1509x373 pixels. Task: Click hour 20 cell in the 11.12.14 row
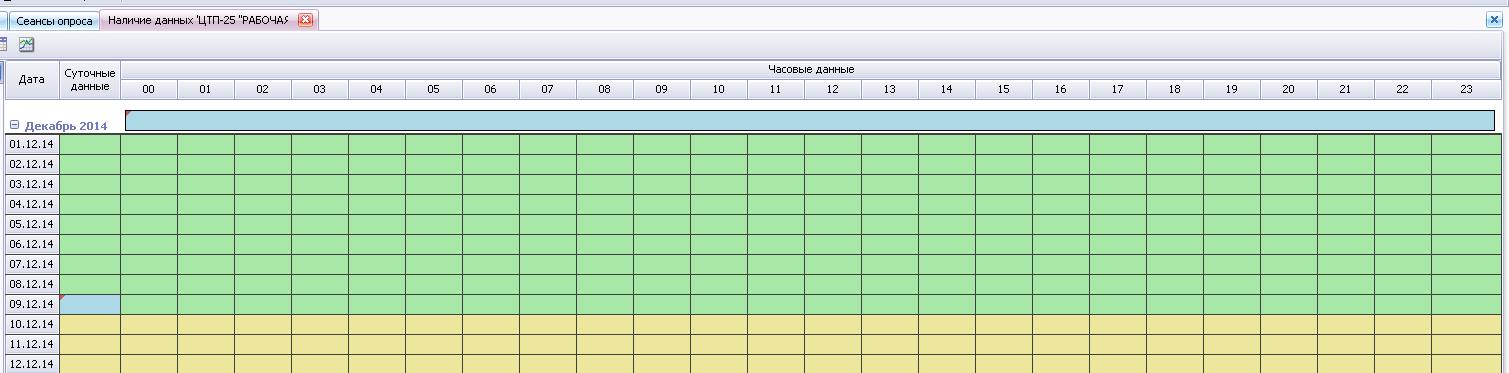(x=1289, y=344)
